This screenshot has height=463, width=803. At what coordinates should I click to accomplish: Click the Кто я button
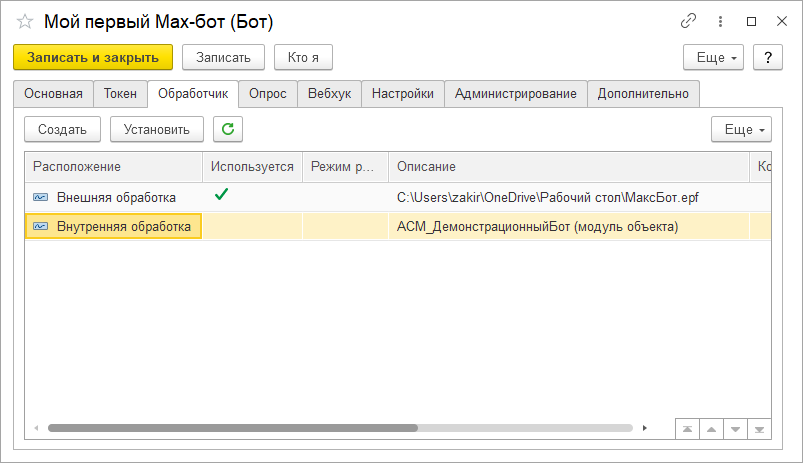coord(303,57)
